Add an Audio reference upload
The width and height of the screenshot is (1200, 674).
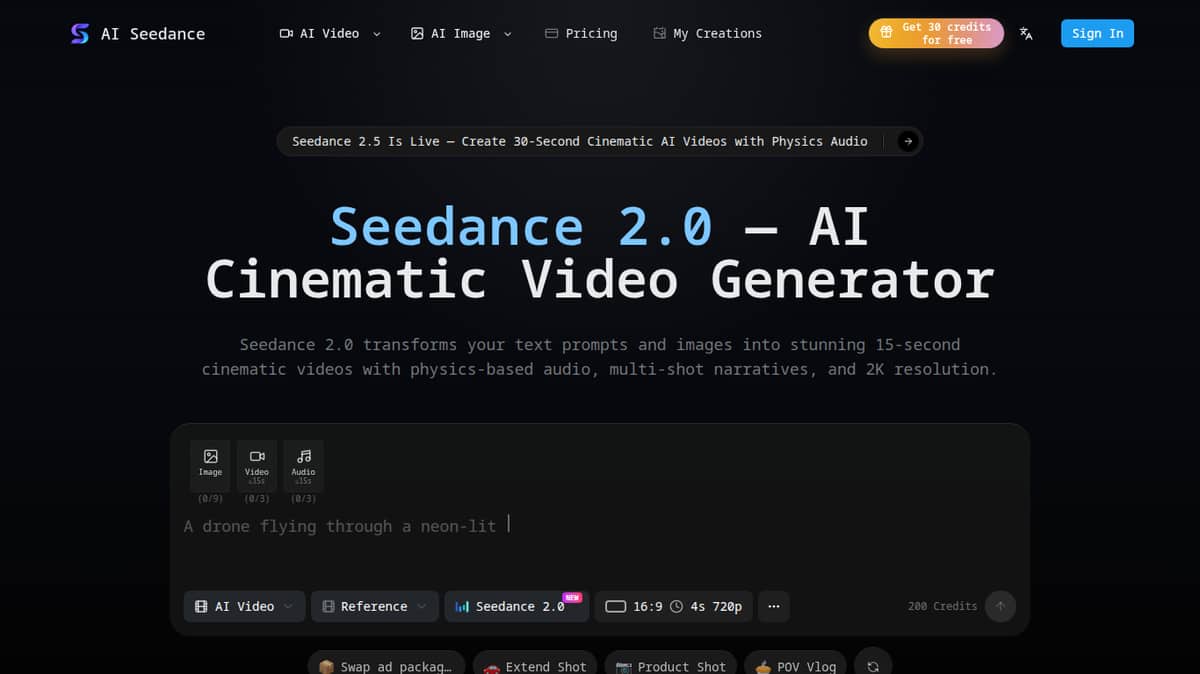click(x=303, y=465)
